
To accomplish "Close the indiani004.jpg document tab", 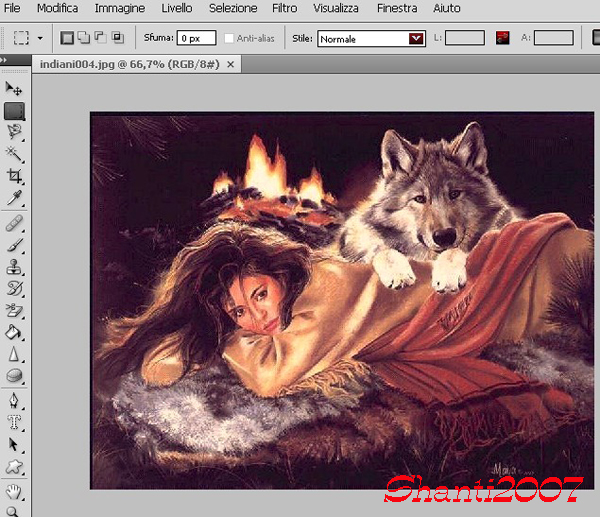I will coord(230,65).
